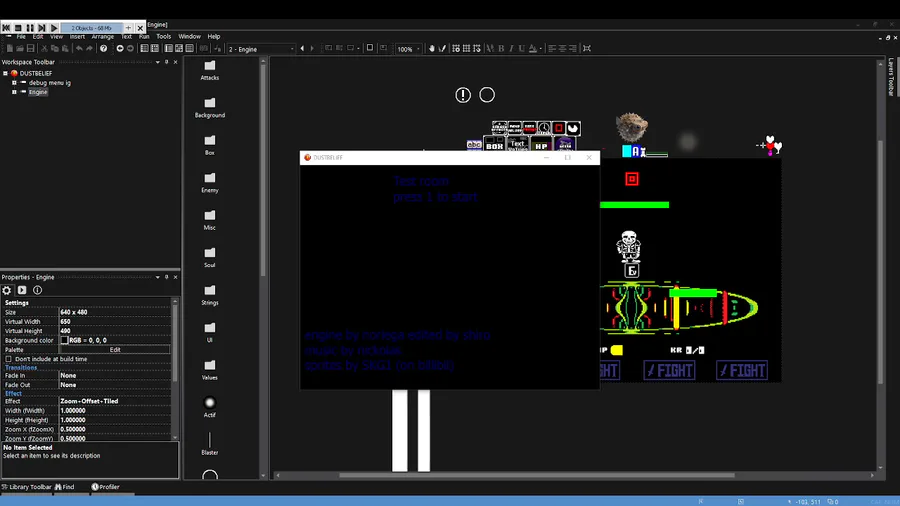
Task: Click the New file toolbar icon
Action: pyautogui.click(x=10, y=49)
